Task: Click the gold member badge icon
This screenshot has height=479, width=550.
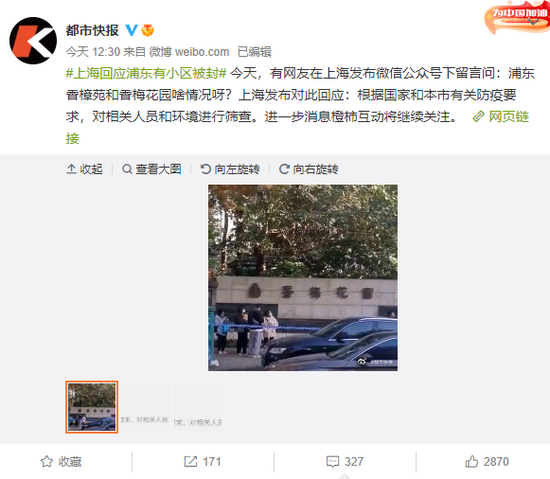Action: (148, 31)
